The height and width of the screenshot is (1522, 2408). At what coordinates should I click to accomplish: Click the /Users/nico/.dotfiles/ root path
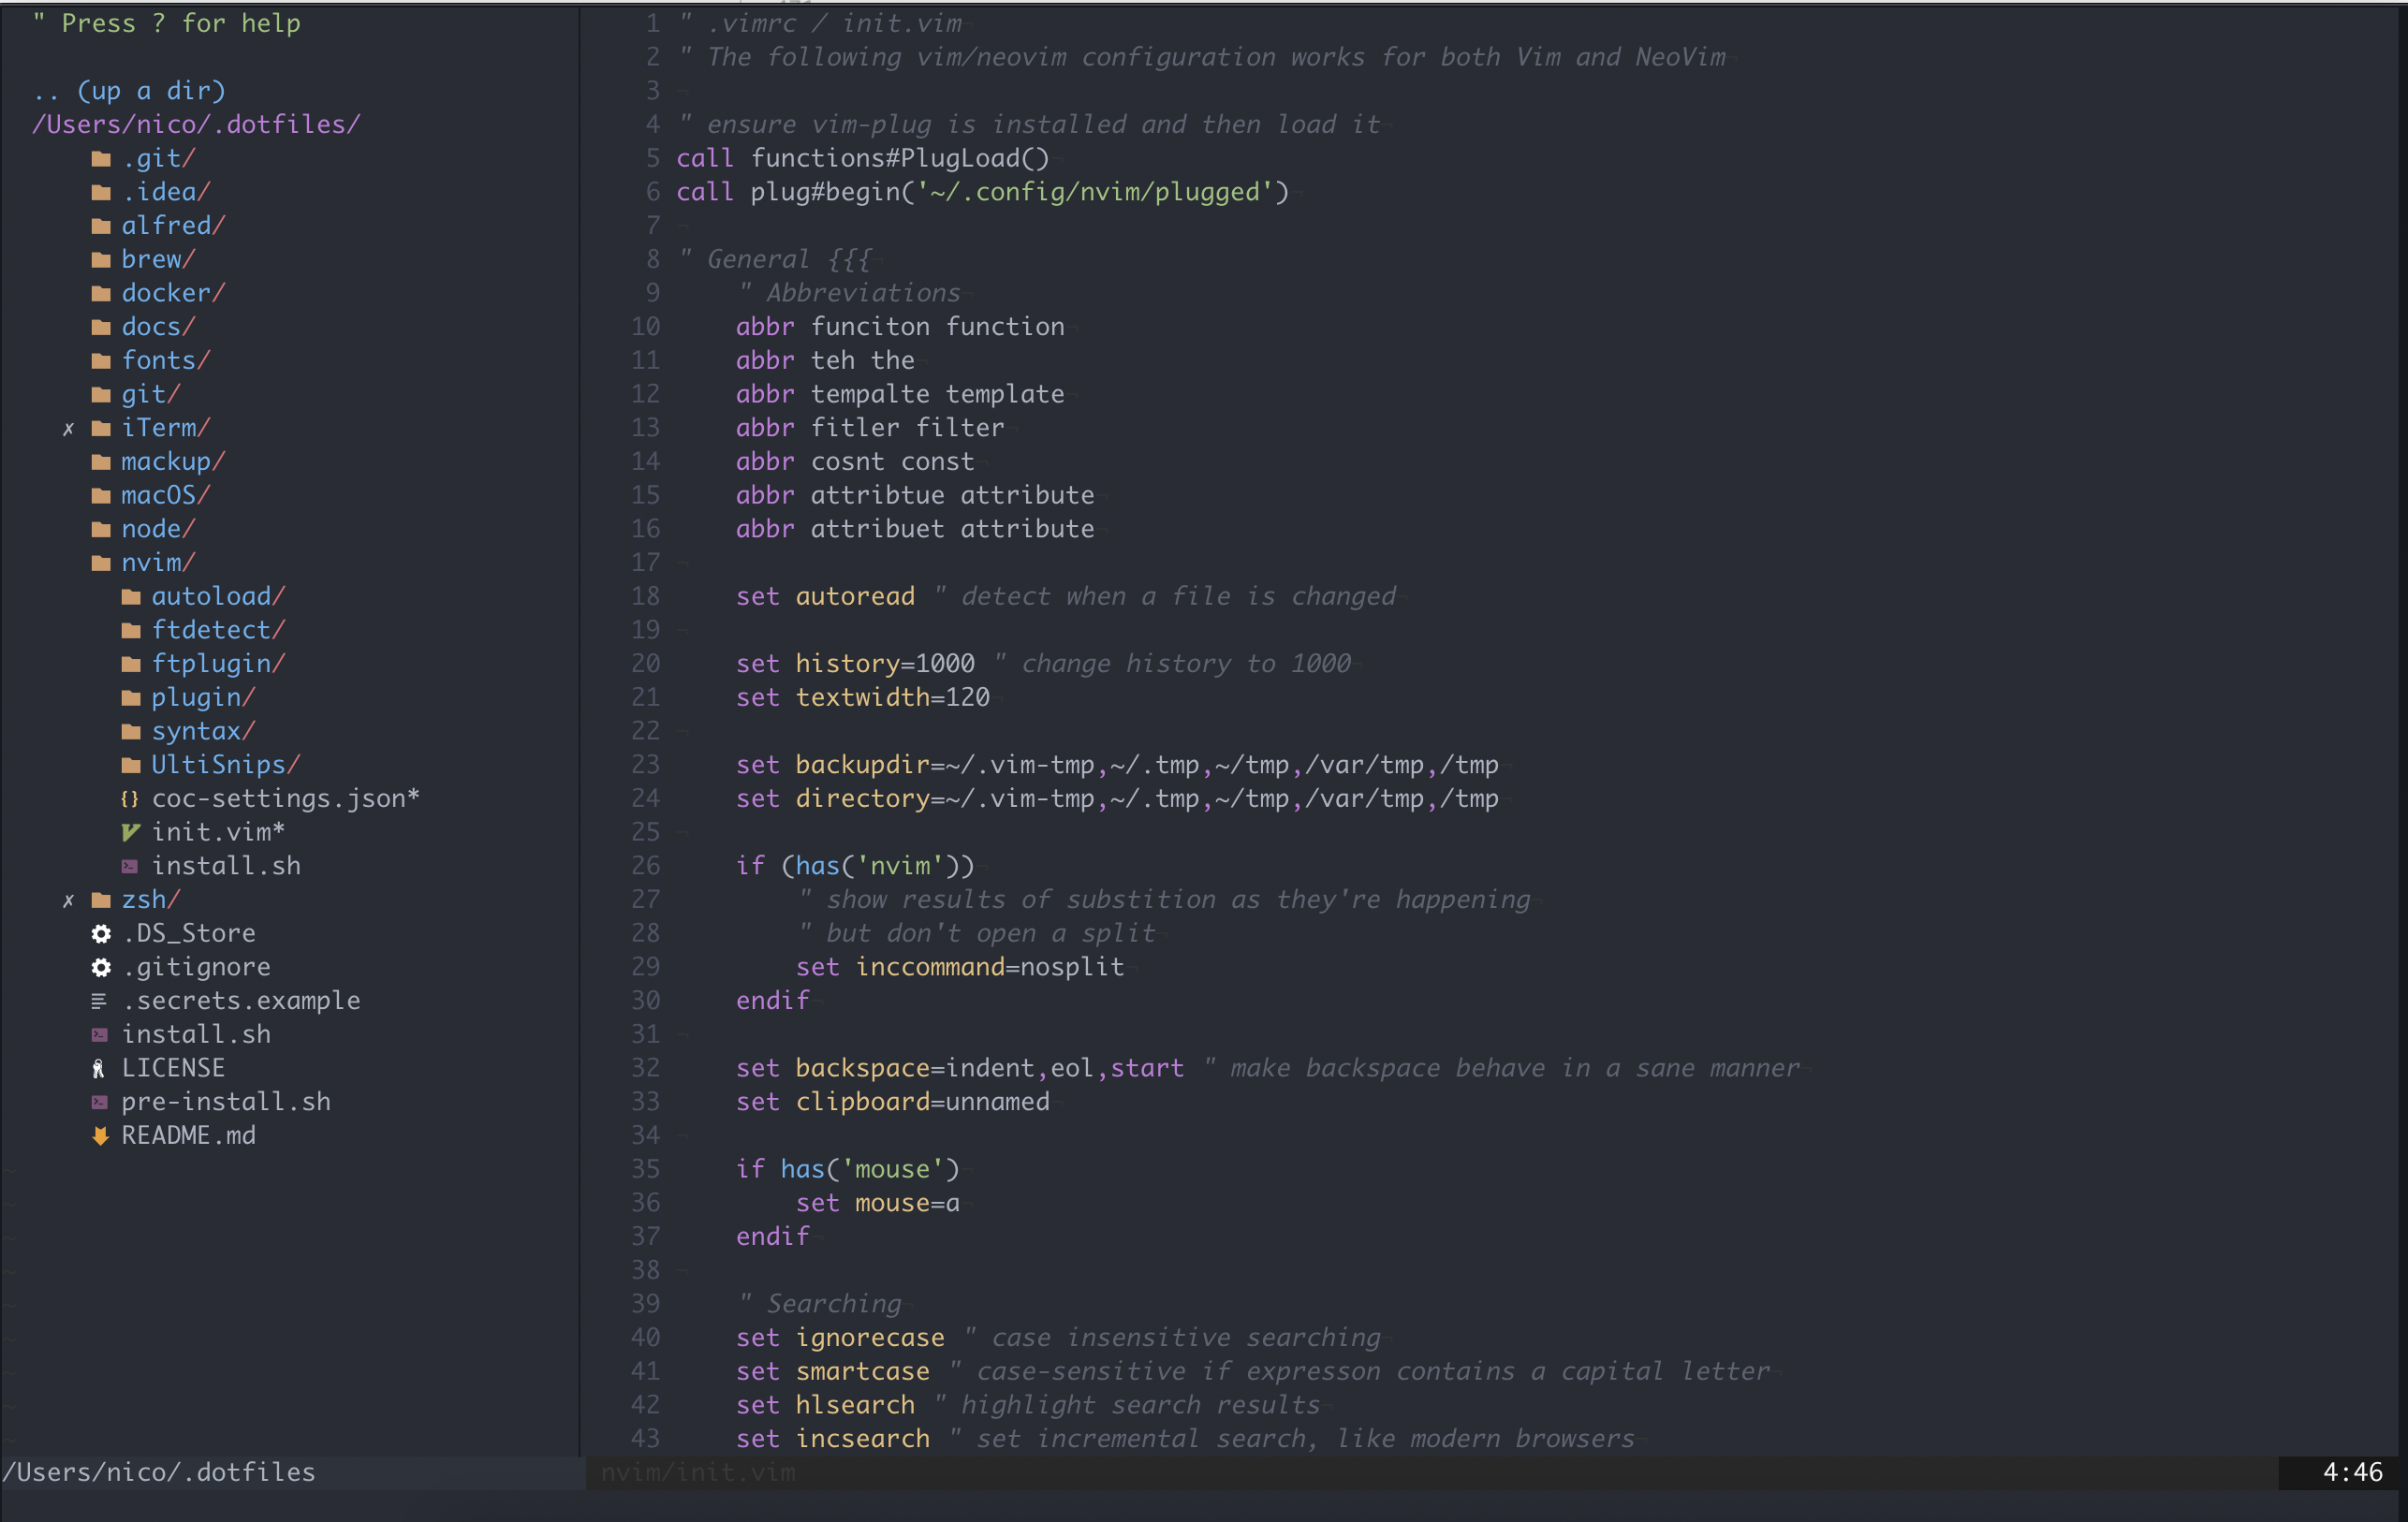pyautogui.click(x=196, y=125)
